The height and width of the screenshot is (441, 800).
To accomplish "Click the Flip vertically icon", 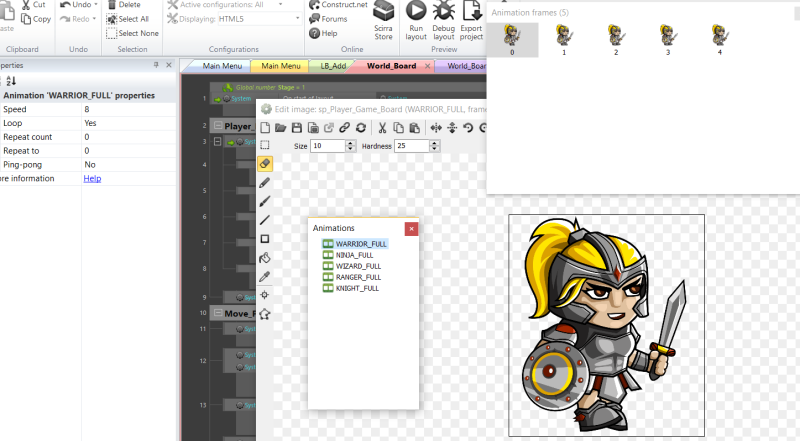I will click(x=452, y=128).
